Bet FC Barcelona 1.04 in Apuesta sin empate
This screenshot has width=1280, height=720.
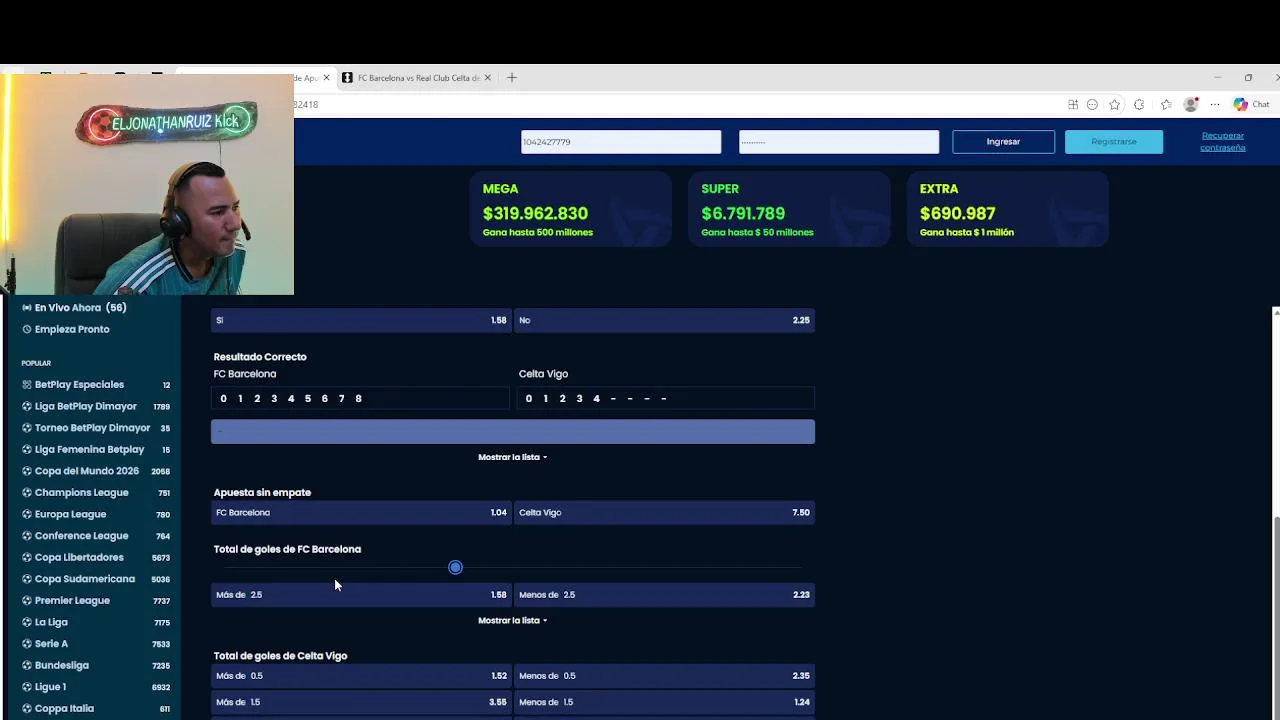[x=361, y=512]
